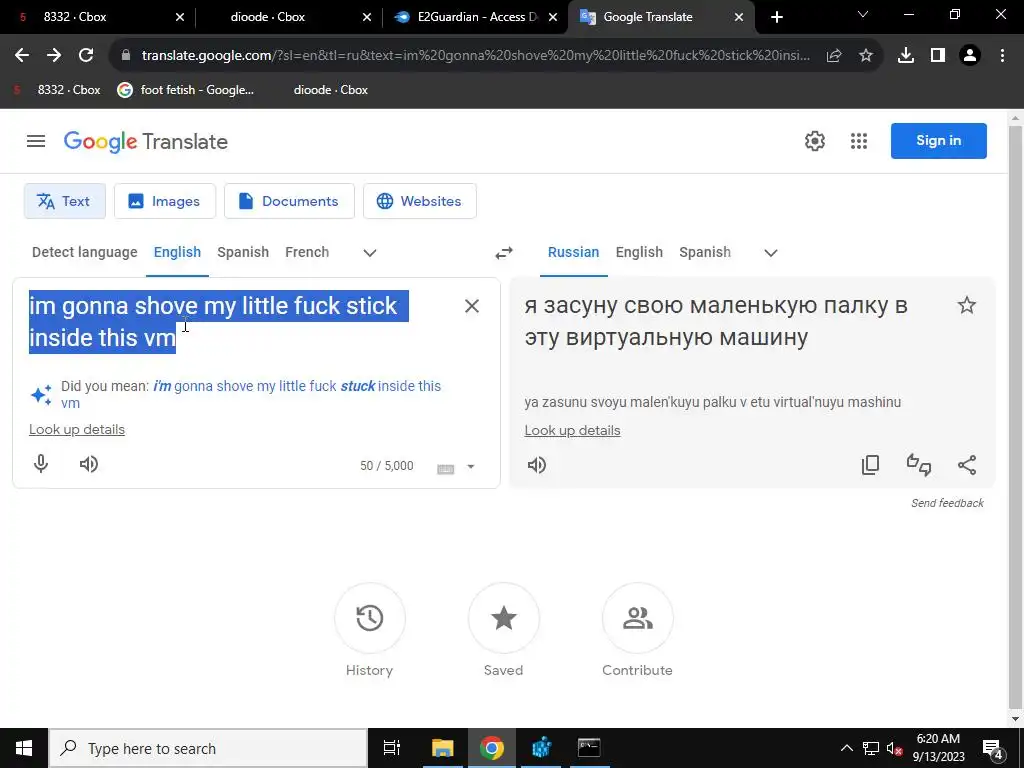Viewport: 1024px width, 768px height.
Task: Switch to Websites translation
Action: [x=420, y=201]
